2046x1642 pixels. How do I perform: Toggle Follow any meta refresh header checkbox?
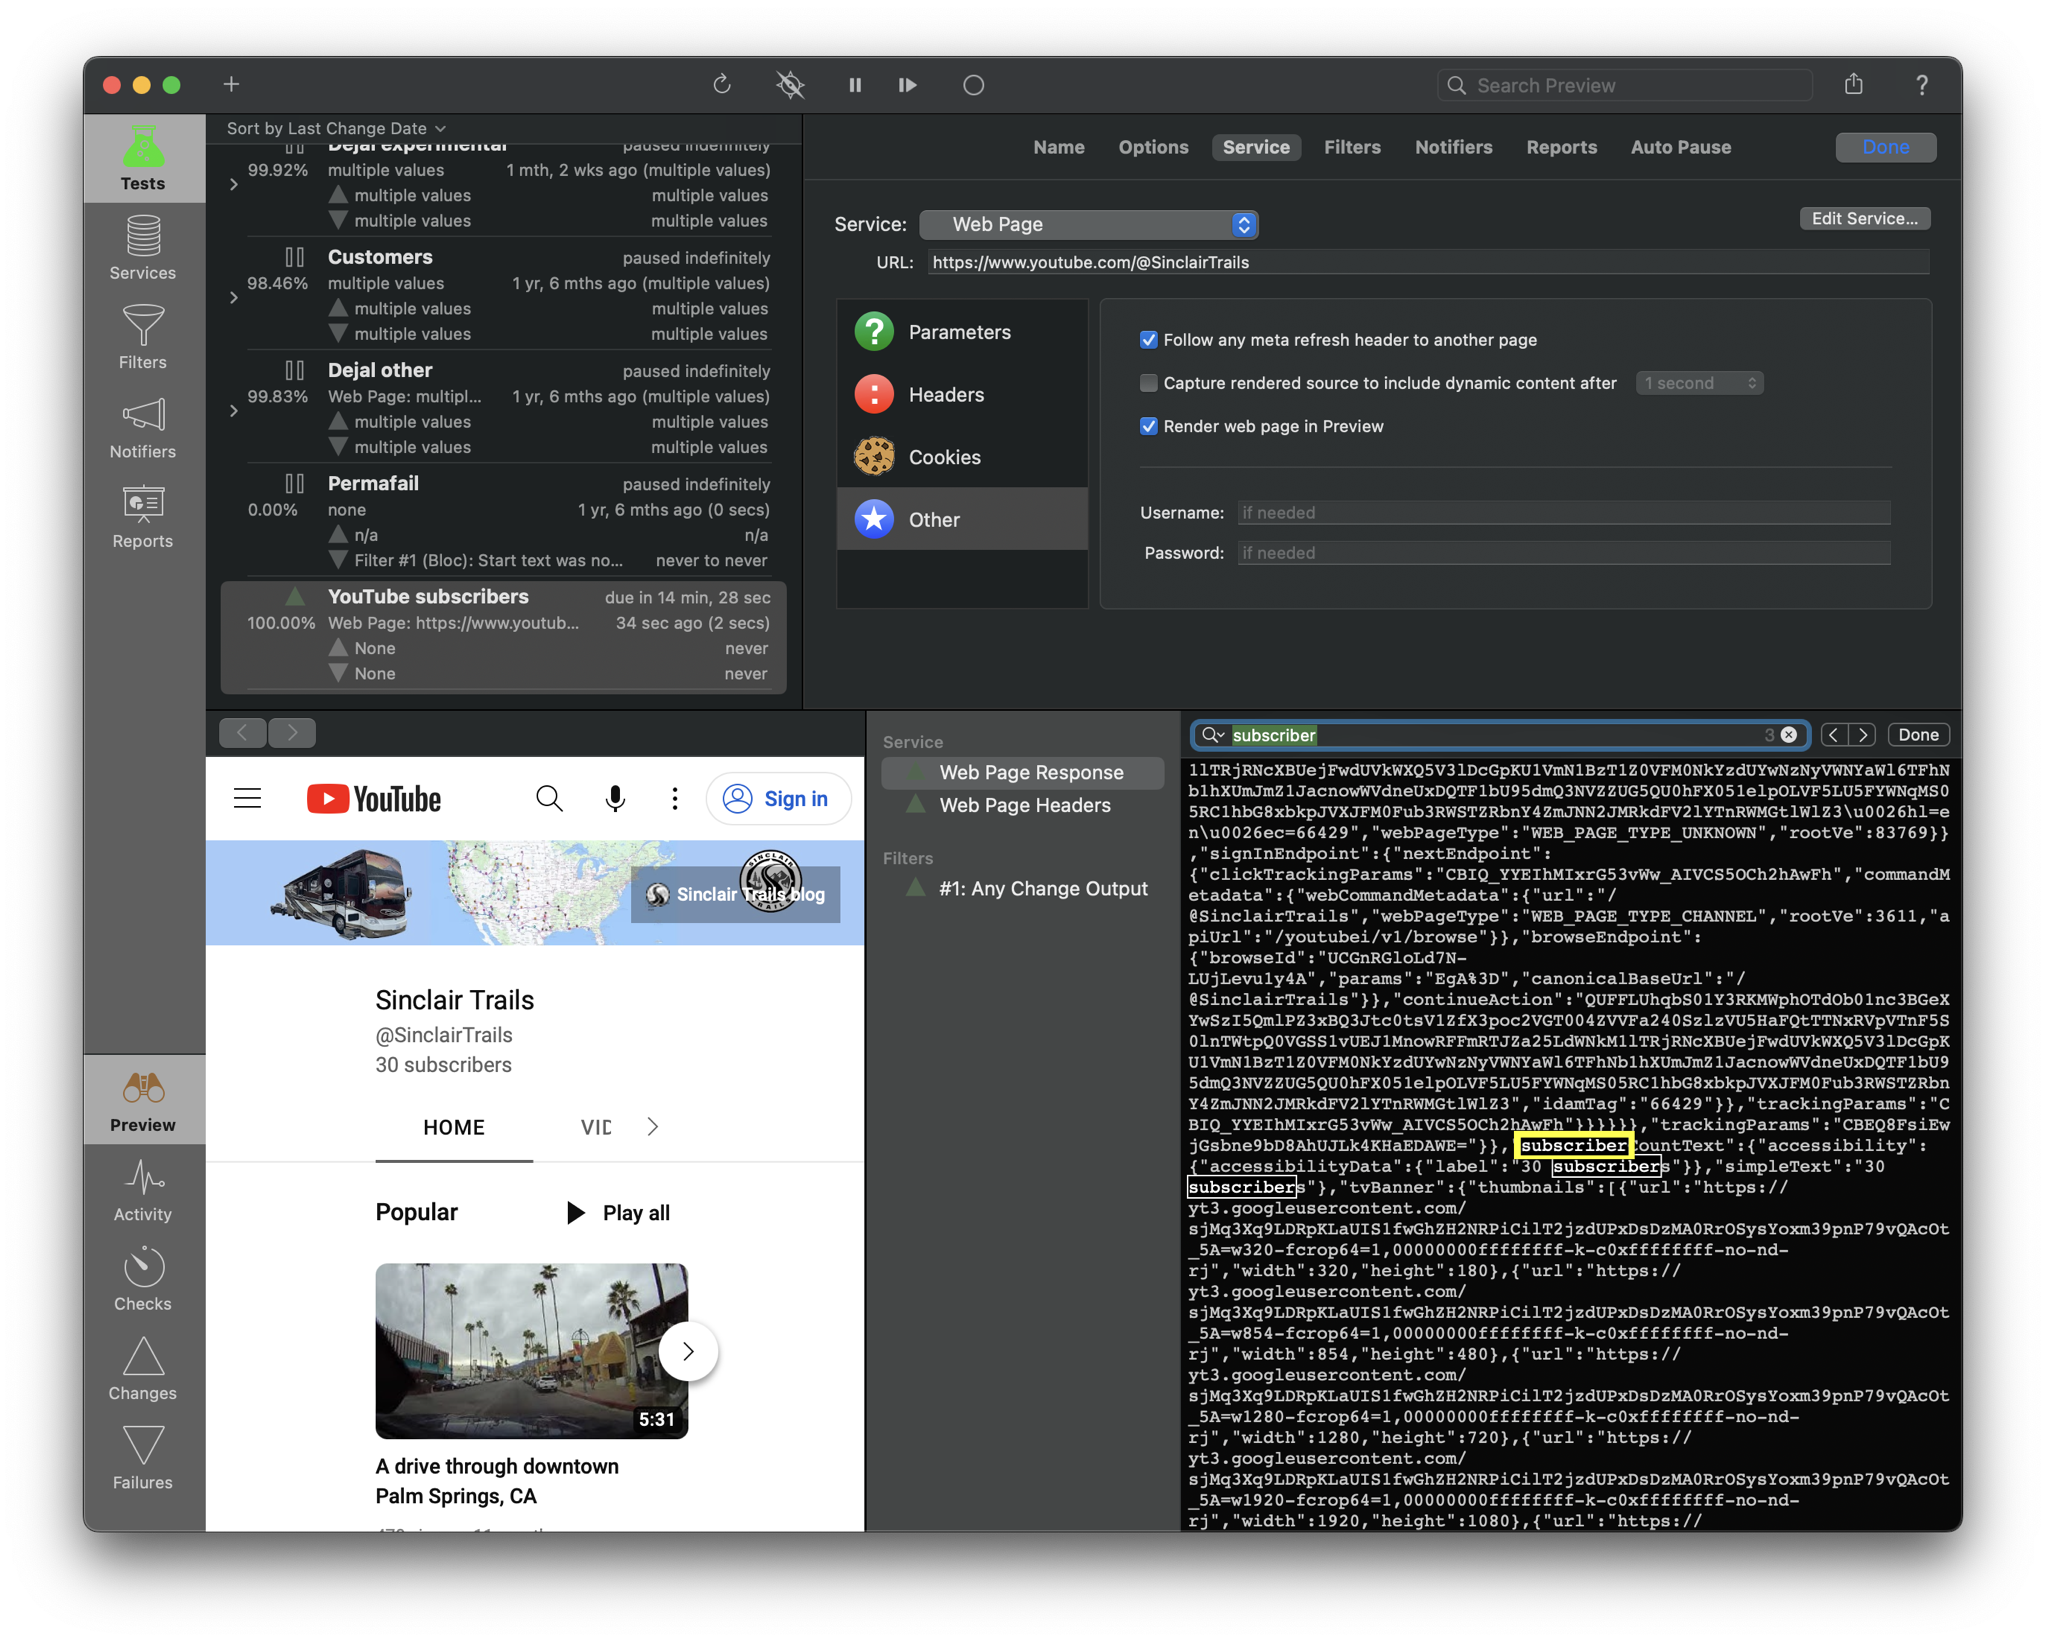[x=1148, y=340]
